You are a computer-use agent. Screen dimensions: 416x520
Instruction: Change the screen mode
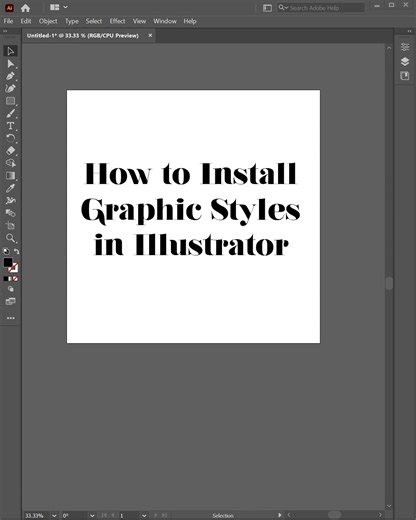coord(11,301)
